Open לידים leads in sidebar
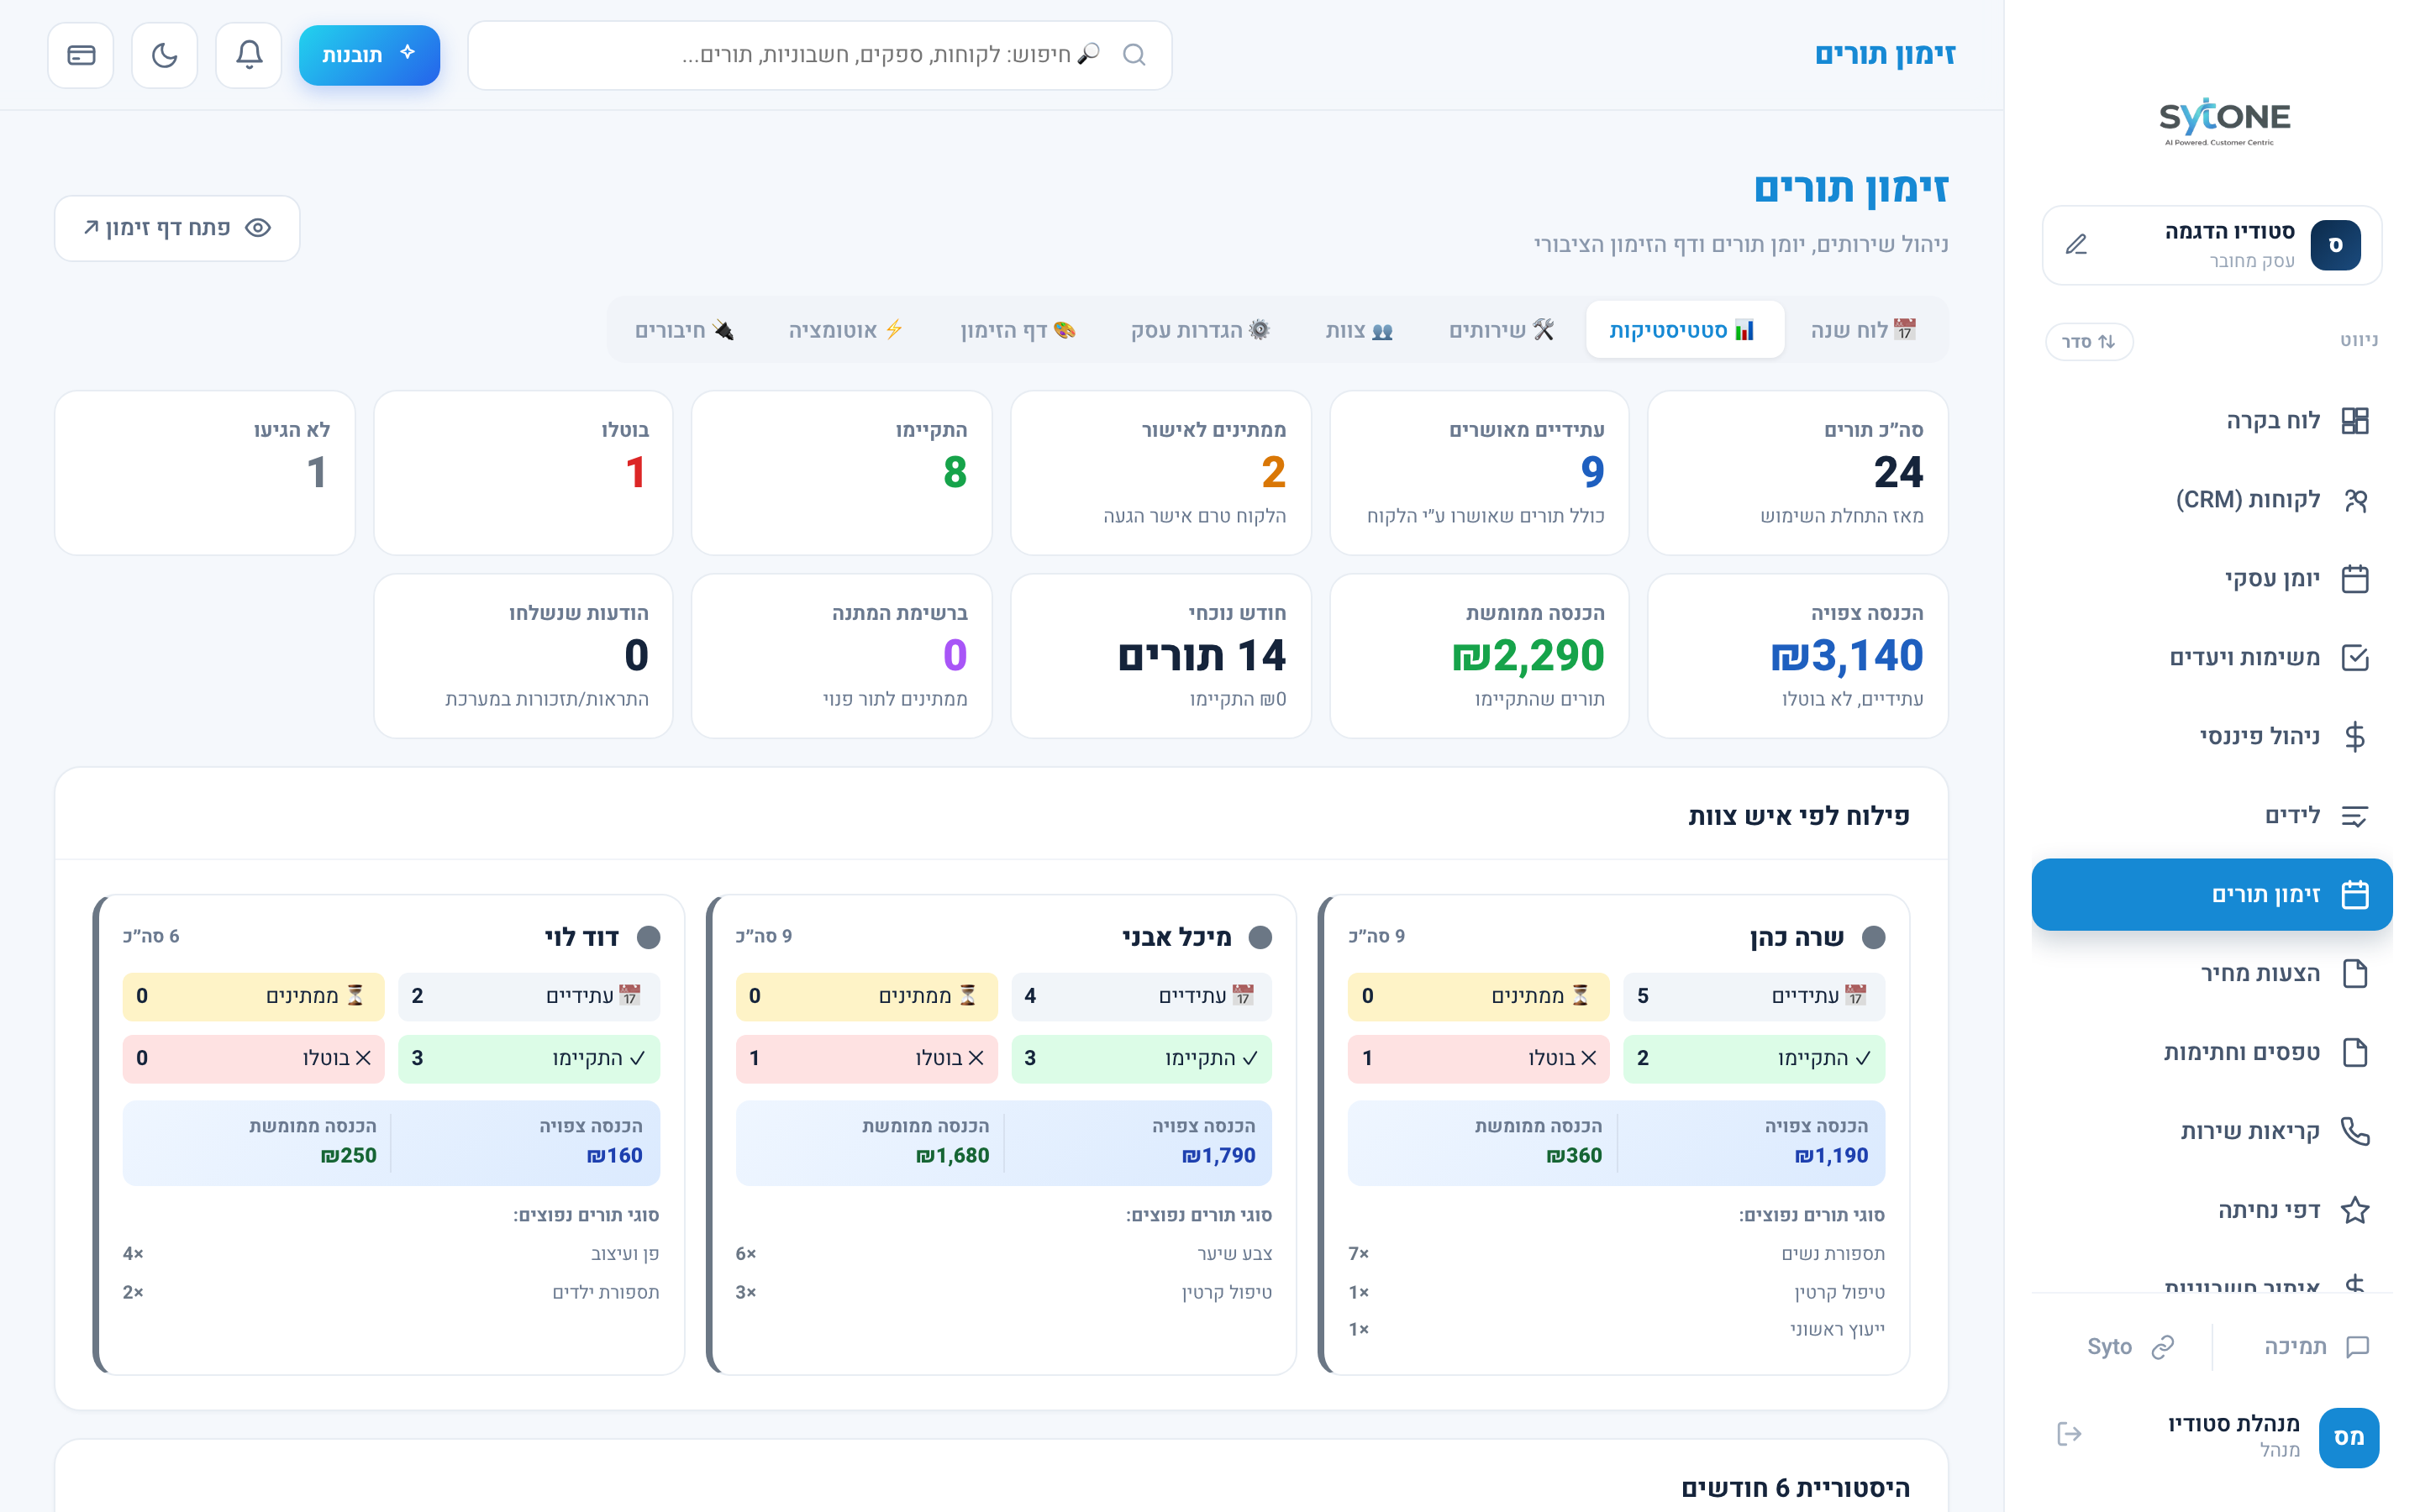This screenshot has width=2420, height=1512. [x=2212, y=815]
